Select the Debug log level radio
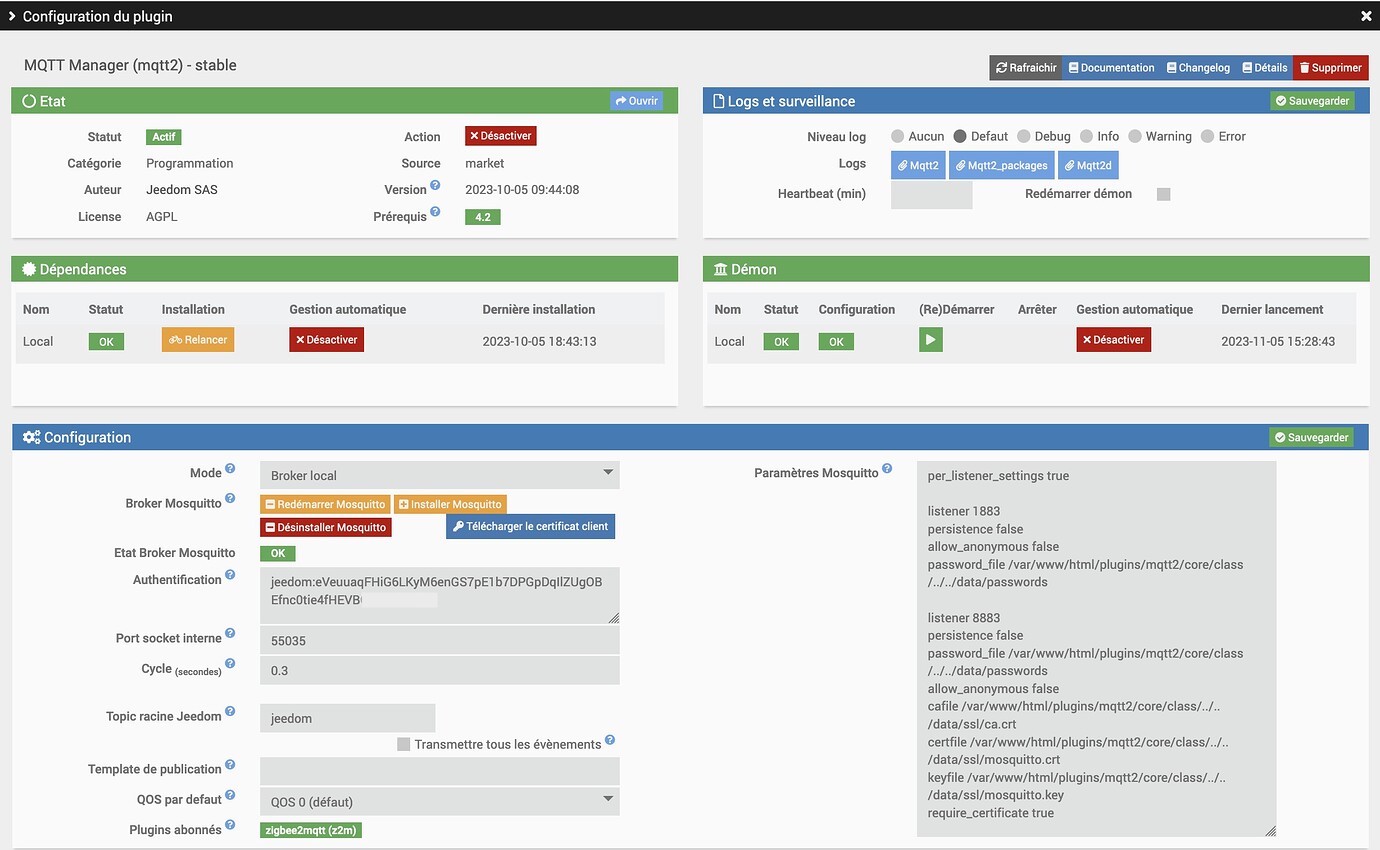 pyautogui.click(x=1024, y=136)
